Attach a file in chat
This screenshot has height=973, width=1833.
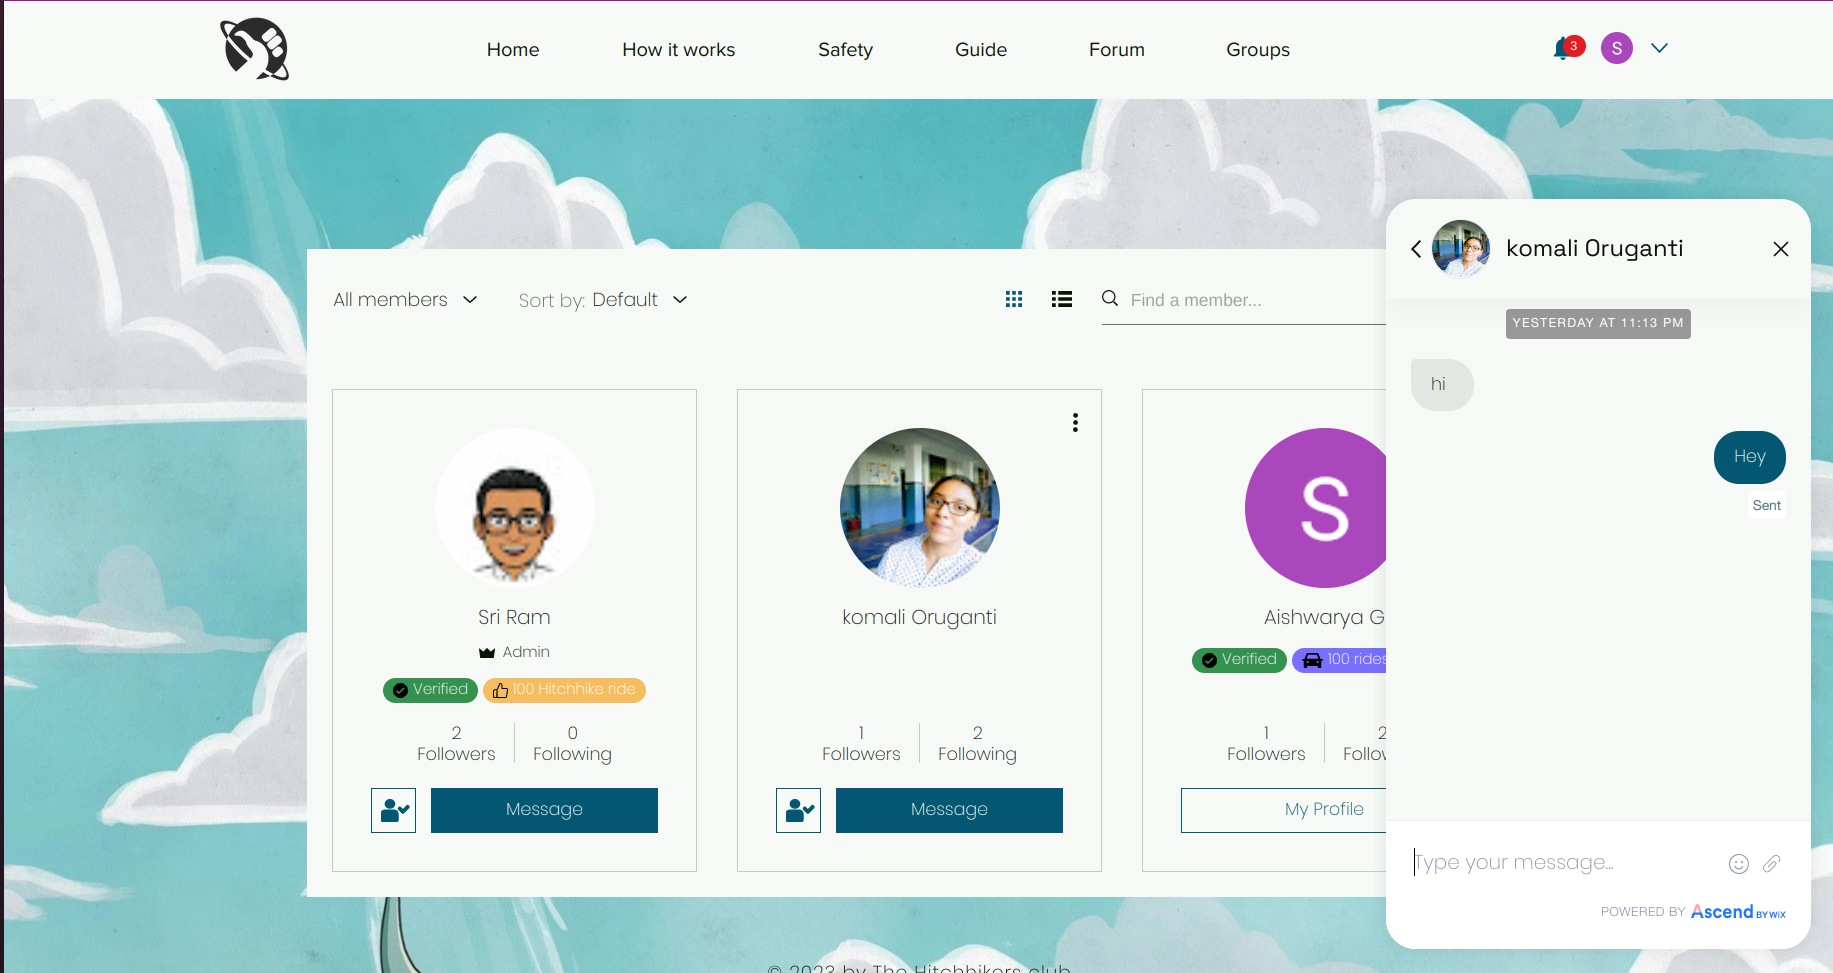click(x=1771, y=864)
